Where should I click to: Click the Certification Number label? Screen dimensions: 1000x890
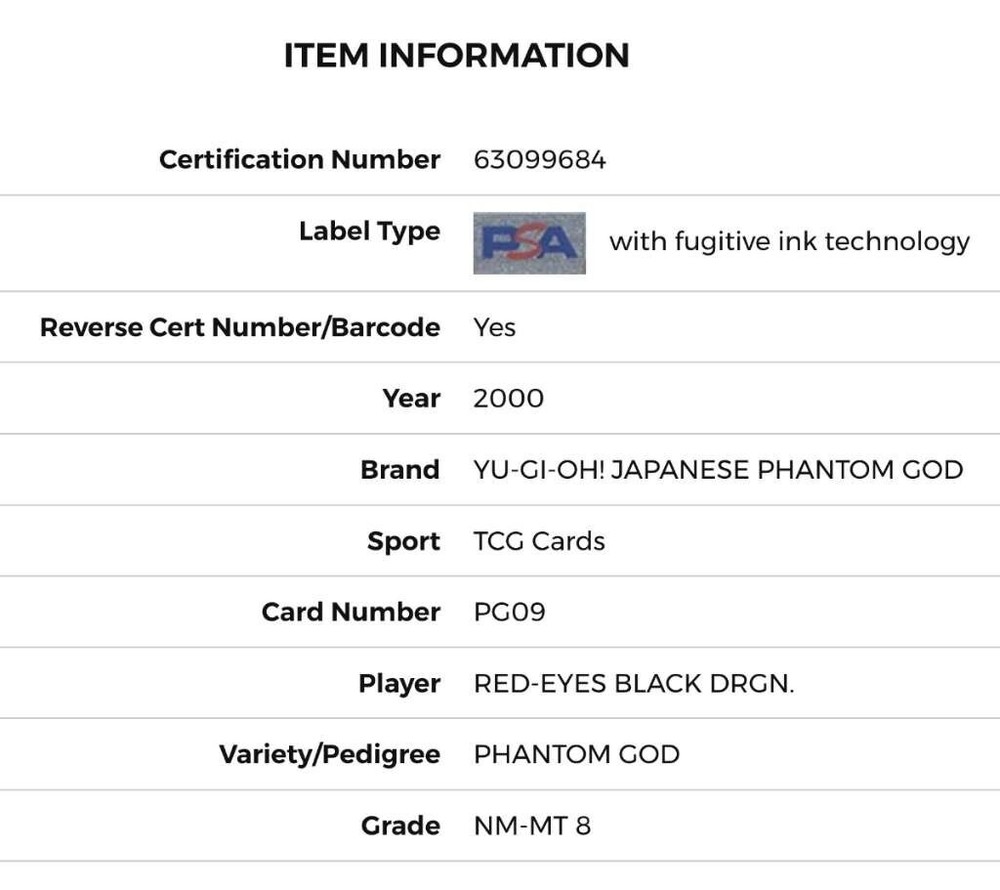pyautogui.click(x=299, y=160)
